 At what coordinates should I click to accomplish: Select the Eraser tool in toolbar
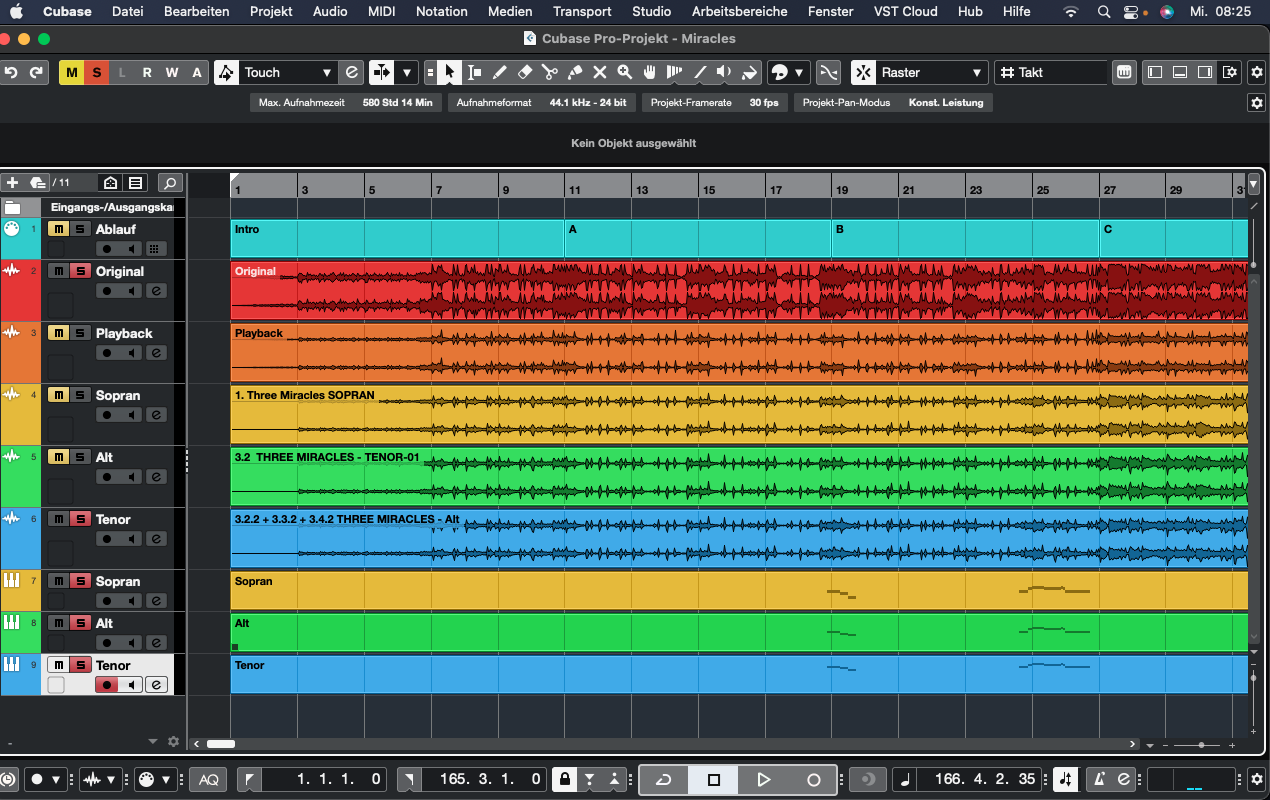pos(524,72)
